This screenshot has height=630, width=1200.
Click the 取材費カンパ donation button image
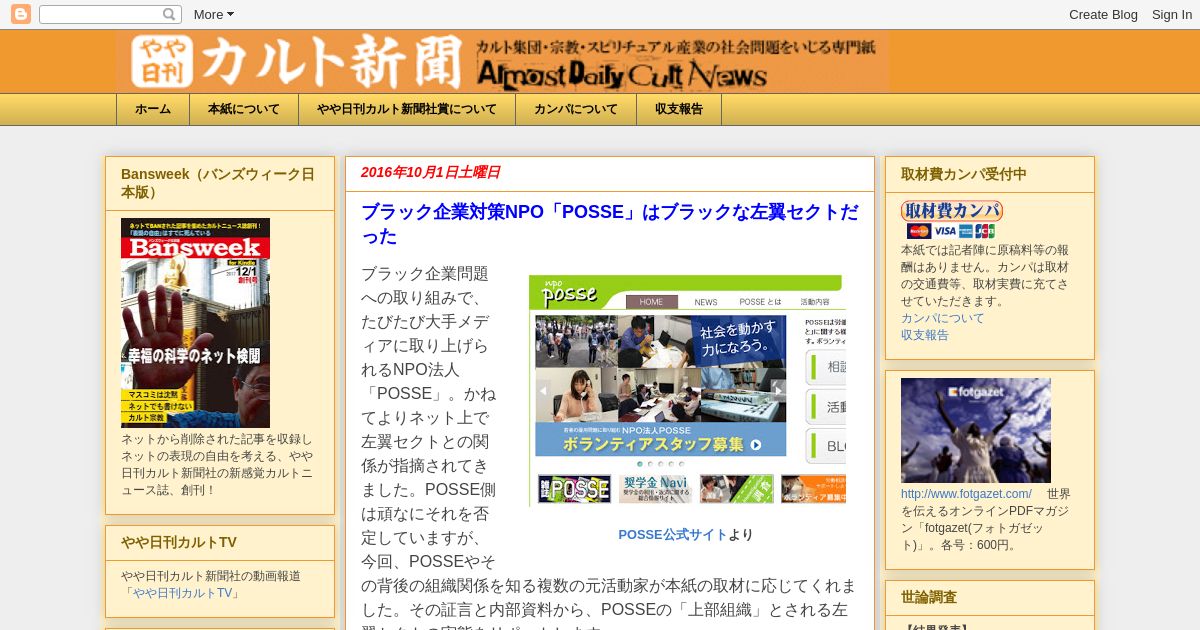pos(951,220)
